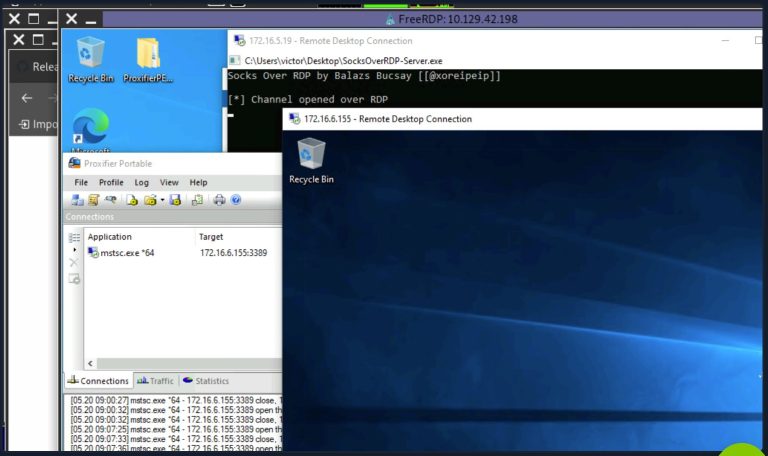Screen dimensions: 768x456
Task: Click 'Channel opened over RDP' console line
Action: tap(308, 99)
